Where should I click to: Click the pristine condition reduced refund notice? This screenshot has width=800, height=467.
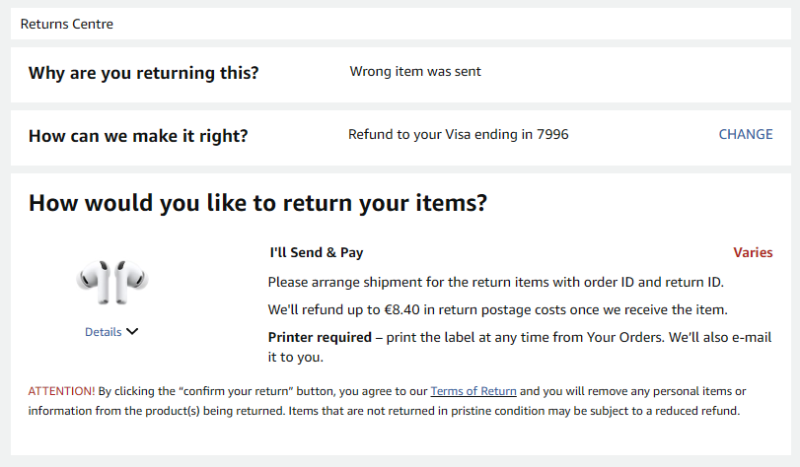[x=514, y=411]
